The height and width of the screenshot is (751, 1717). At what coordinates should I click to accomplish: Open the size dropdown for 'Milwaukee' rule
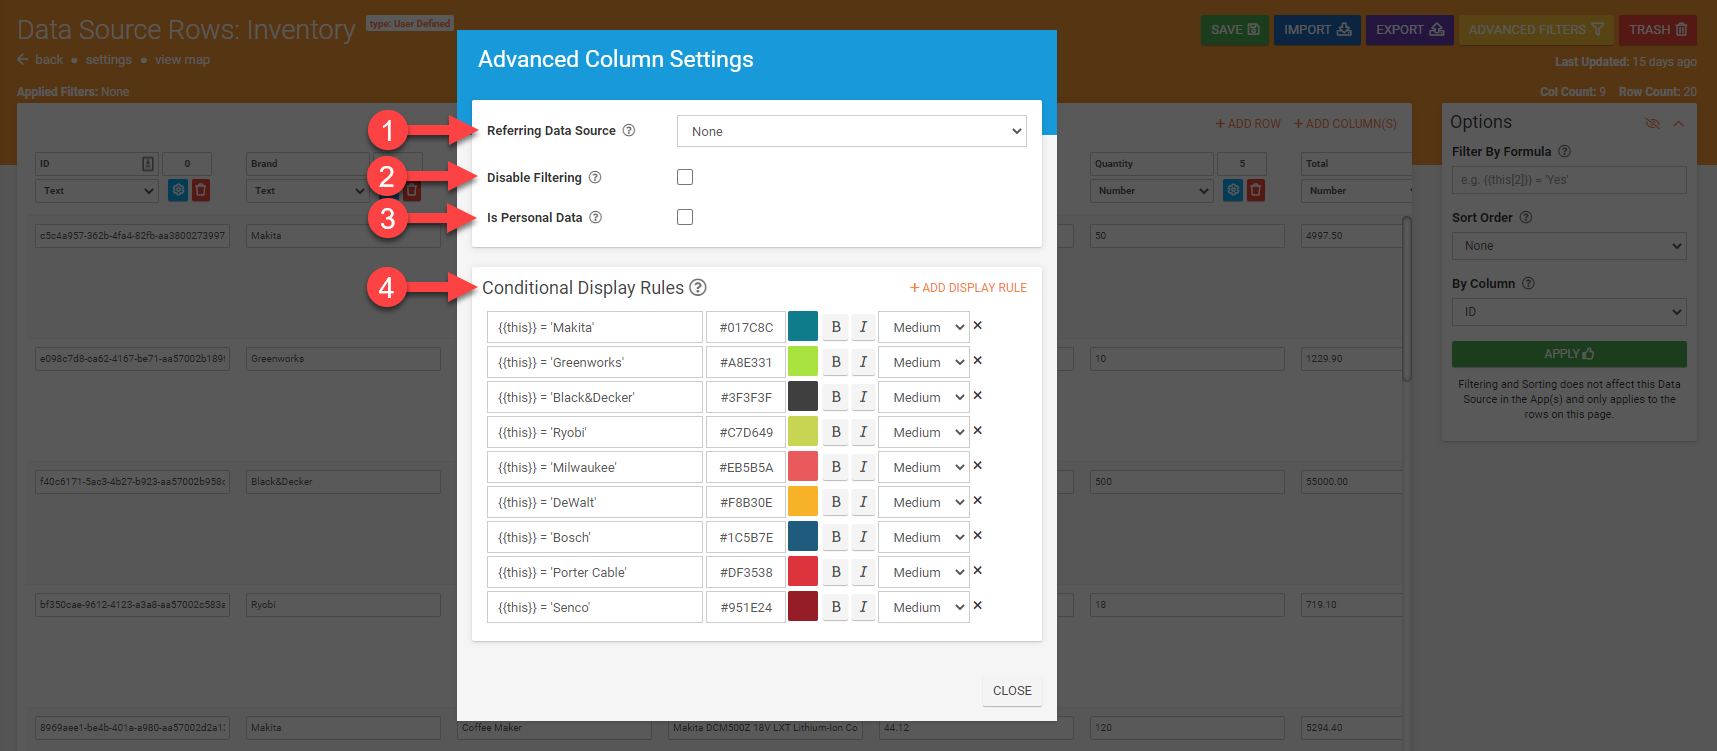pyautogui.click(x=924, y=467)
